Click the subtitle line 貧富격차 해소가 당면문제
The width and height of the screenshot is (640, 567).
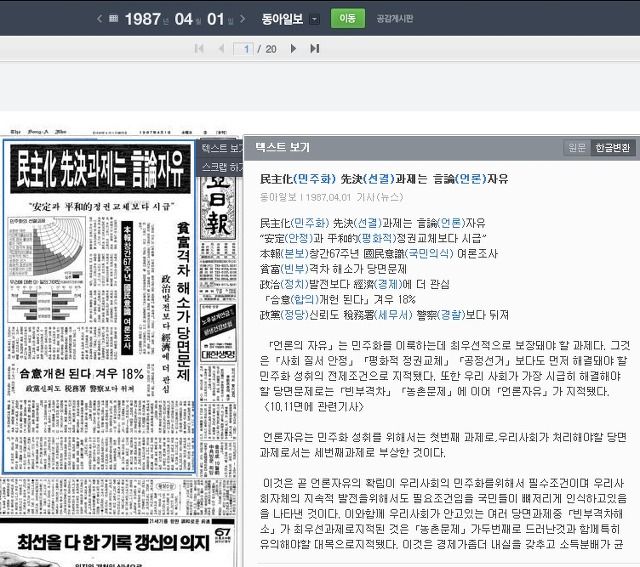pos(333,269)
